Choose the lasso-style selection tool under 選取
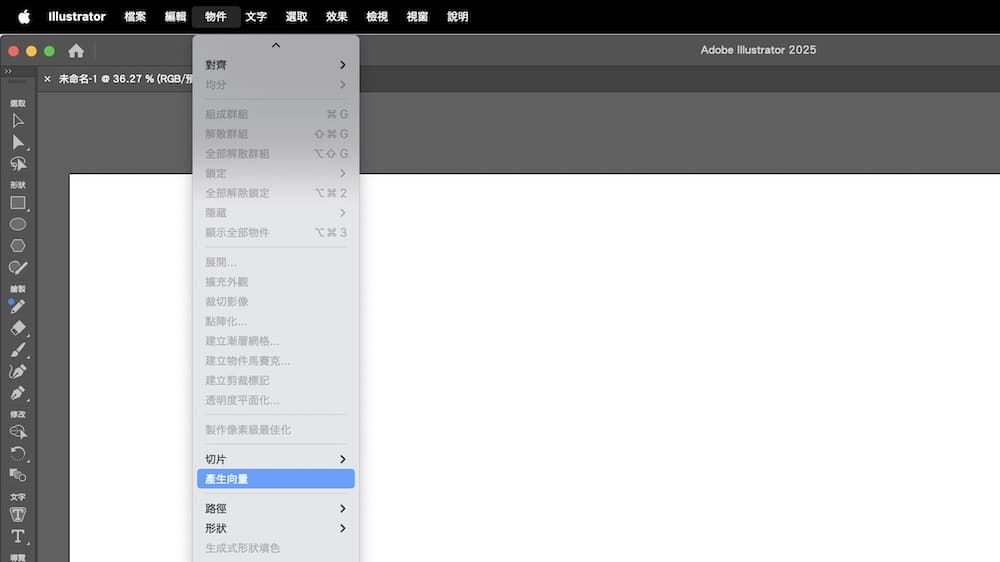Image resolution: width=1000 pixels, height=562 pixels. click(18, 164)
